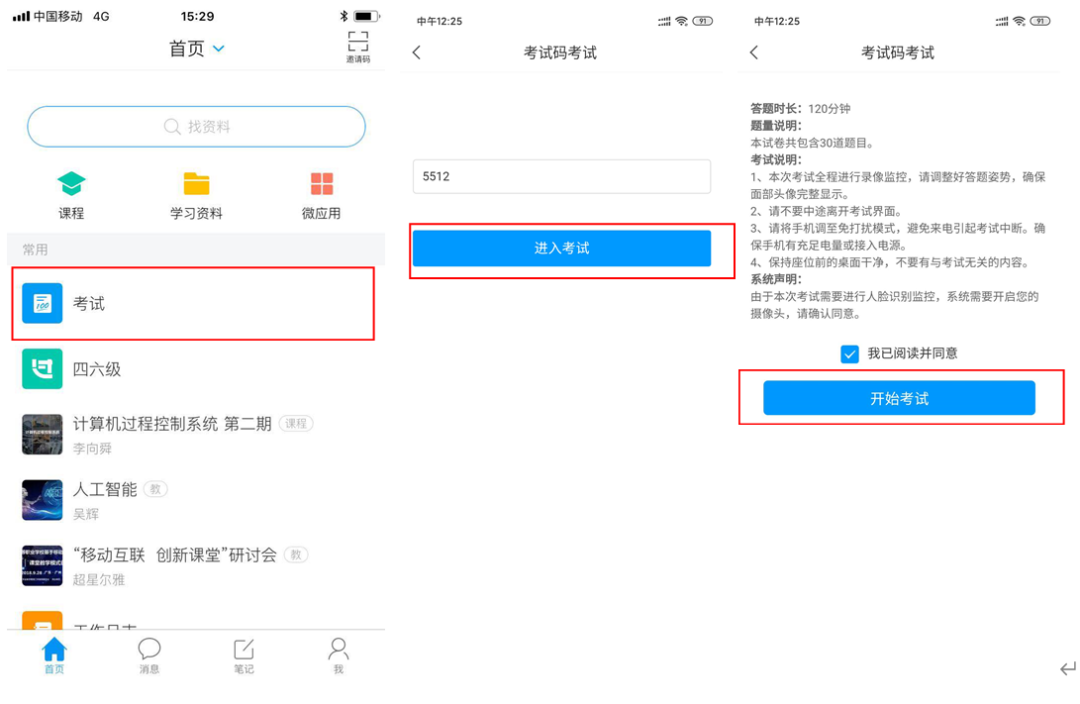Open the 学习资料 folder icon
The height and width of the screenshot is (704, 1080).
196,184
